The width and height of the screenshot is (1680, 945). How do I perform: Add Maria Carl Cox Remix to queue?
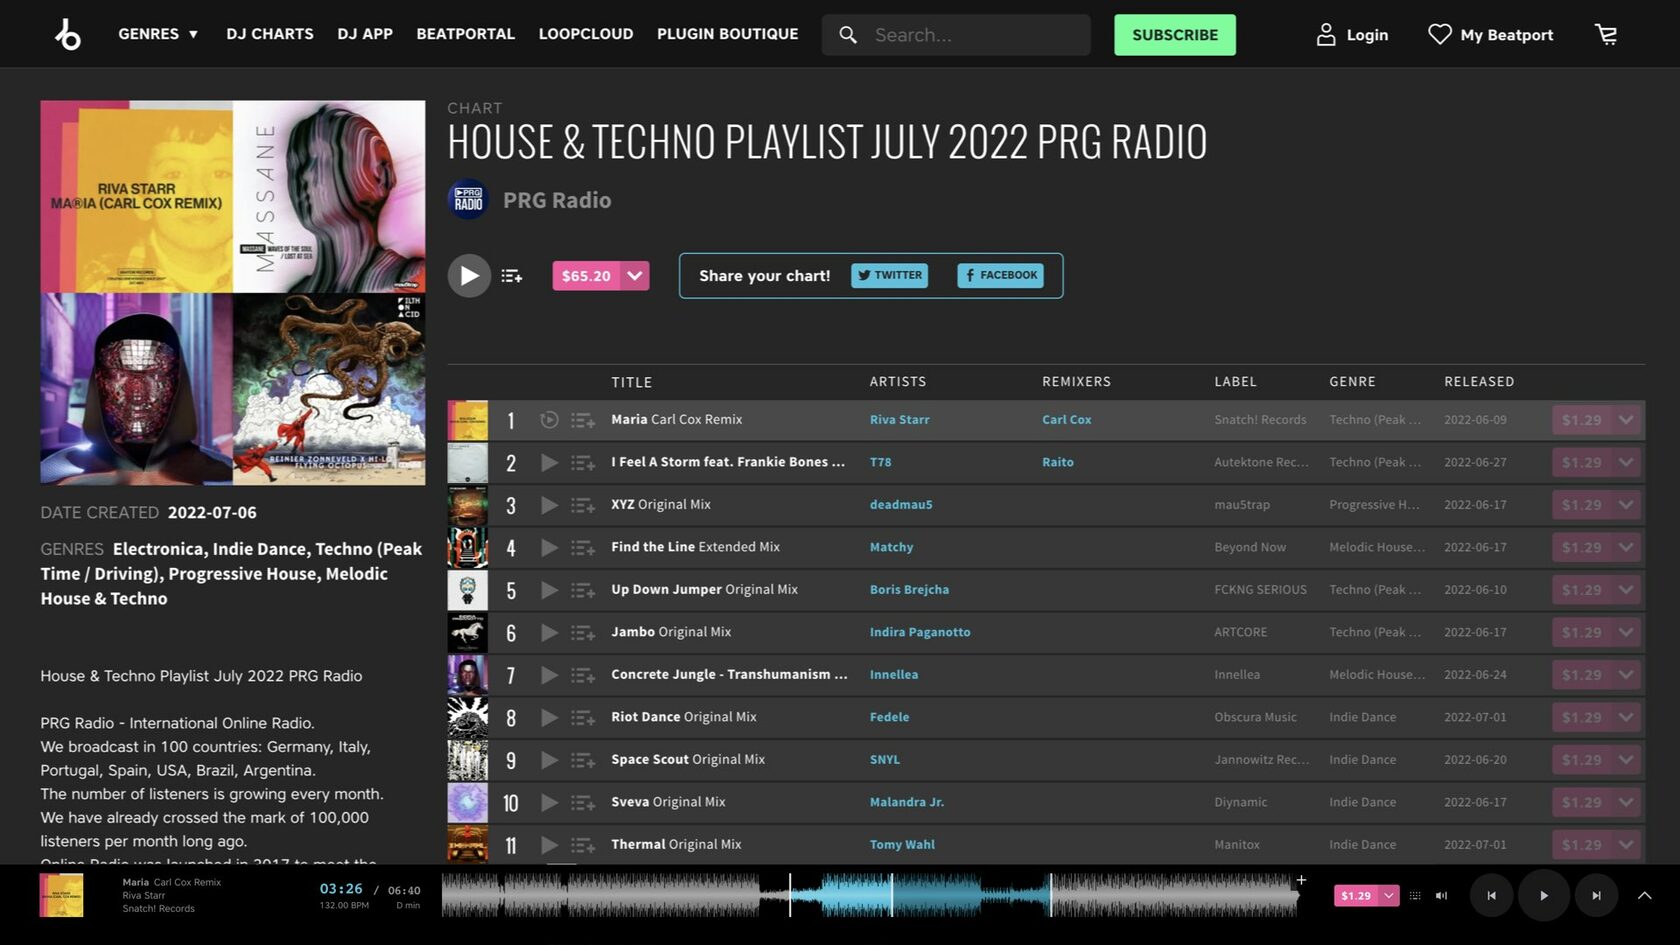[x=583, y=420]
